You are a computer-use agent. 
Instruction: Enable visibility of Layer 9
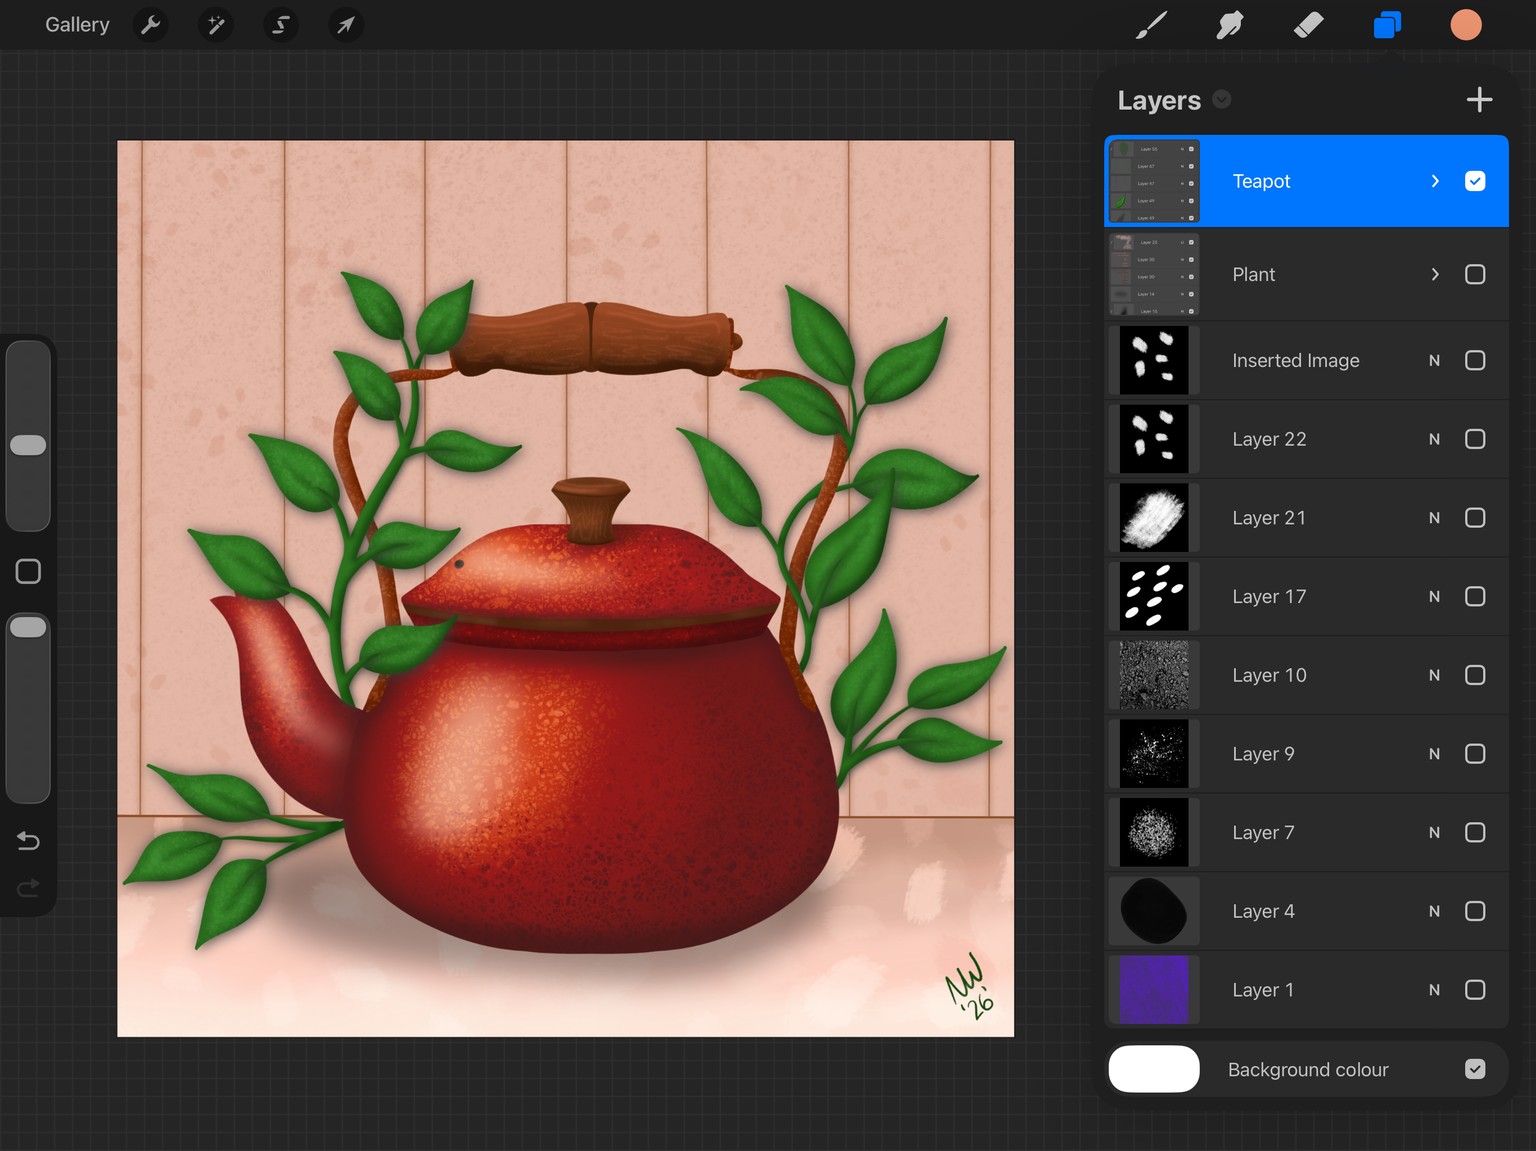(x=1475, y=754)
